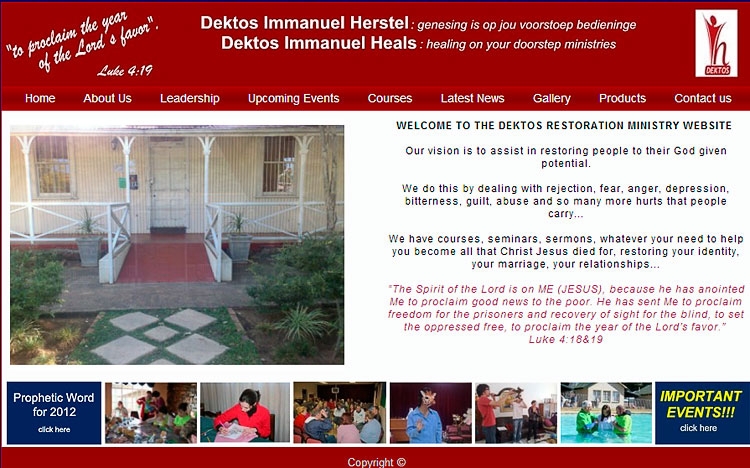Open the Leadership page
The image size is (750, 468).
coord(189,98)
